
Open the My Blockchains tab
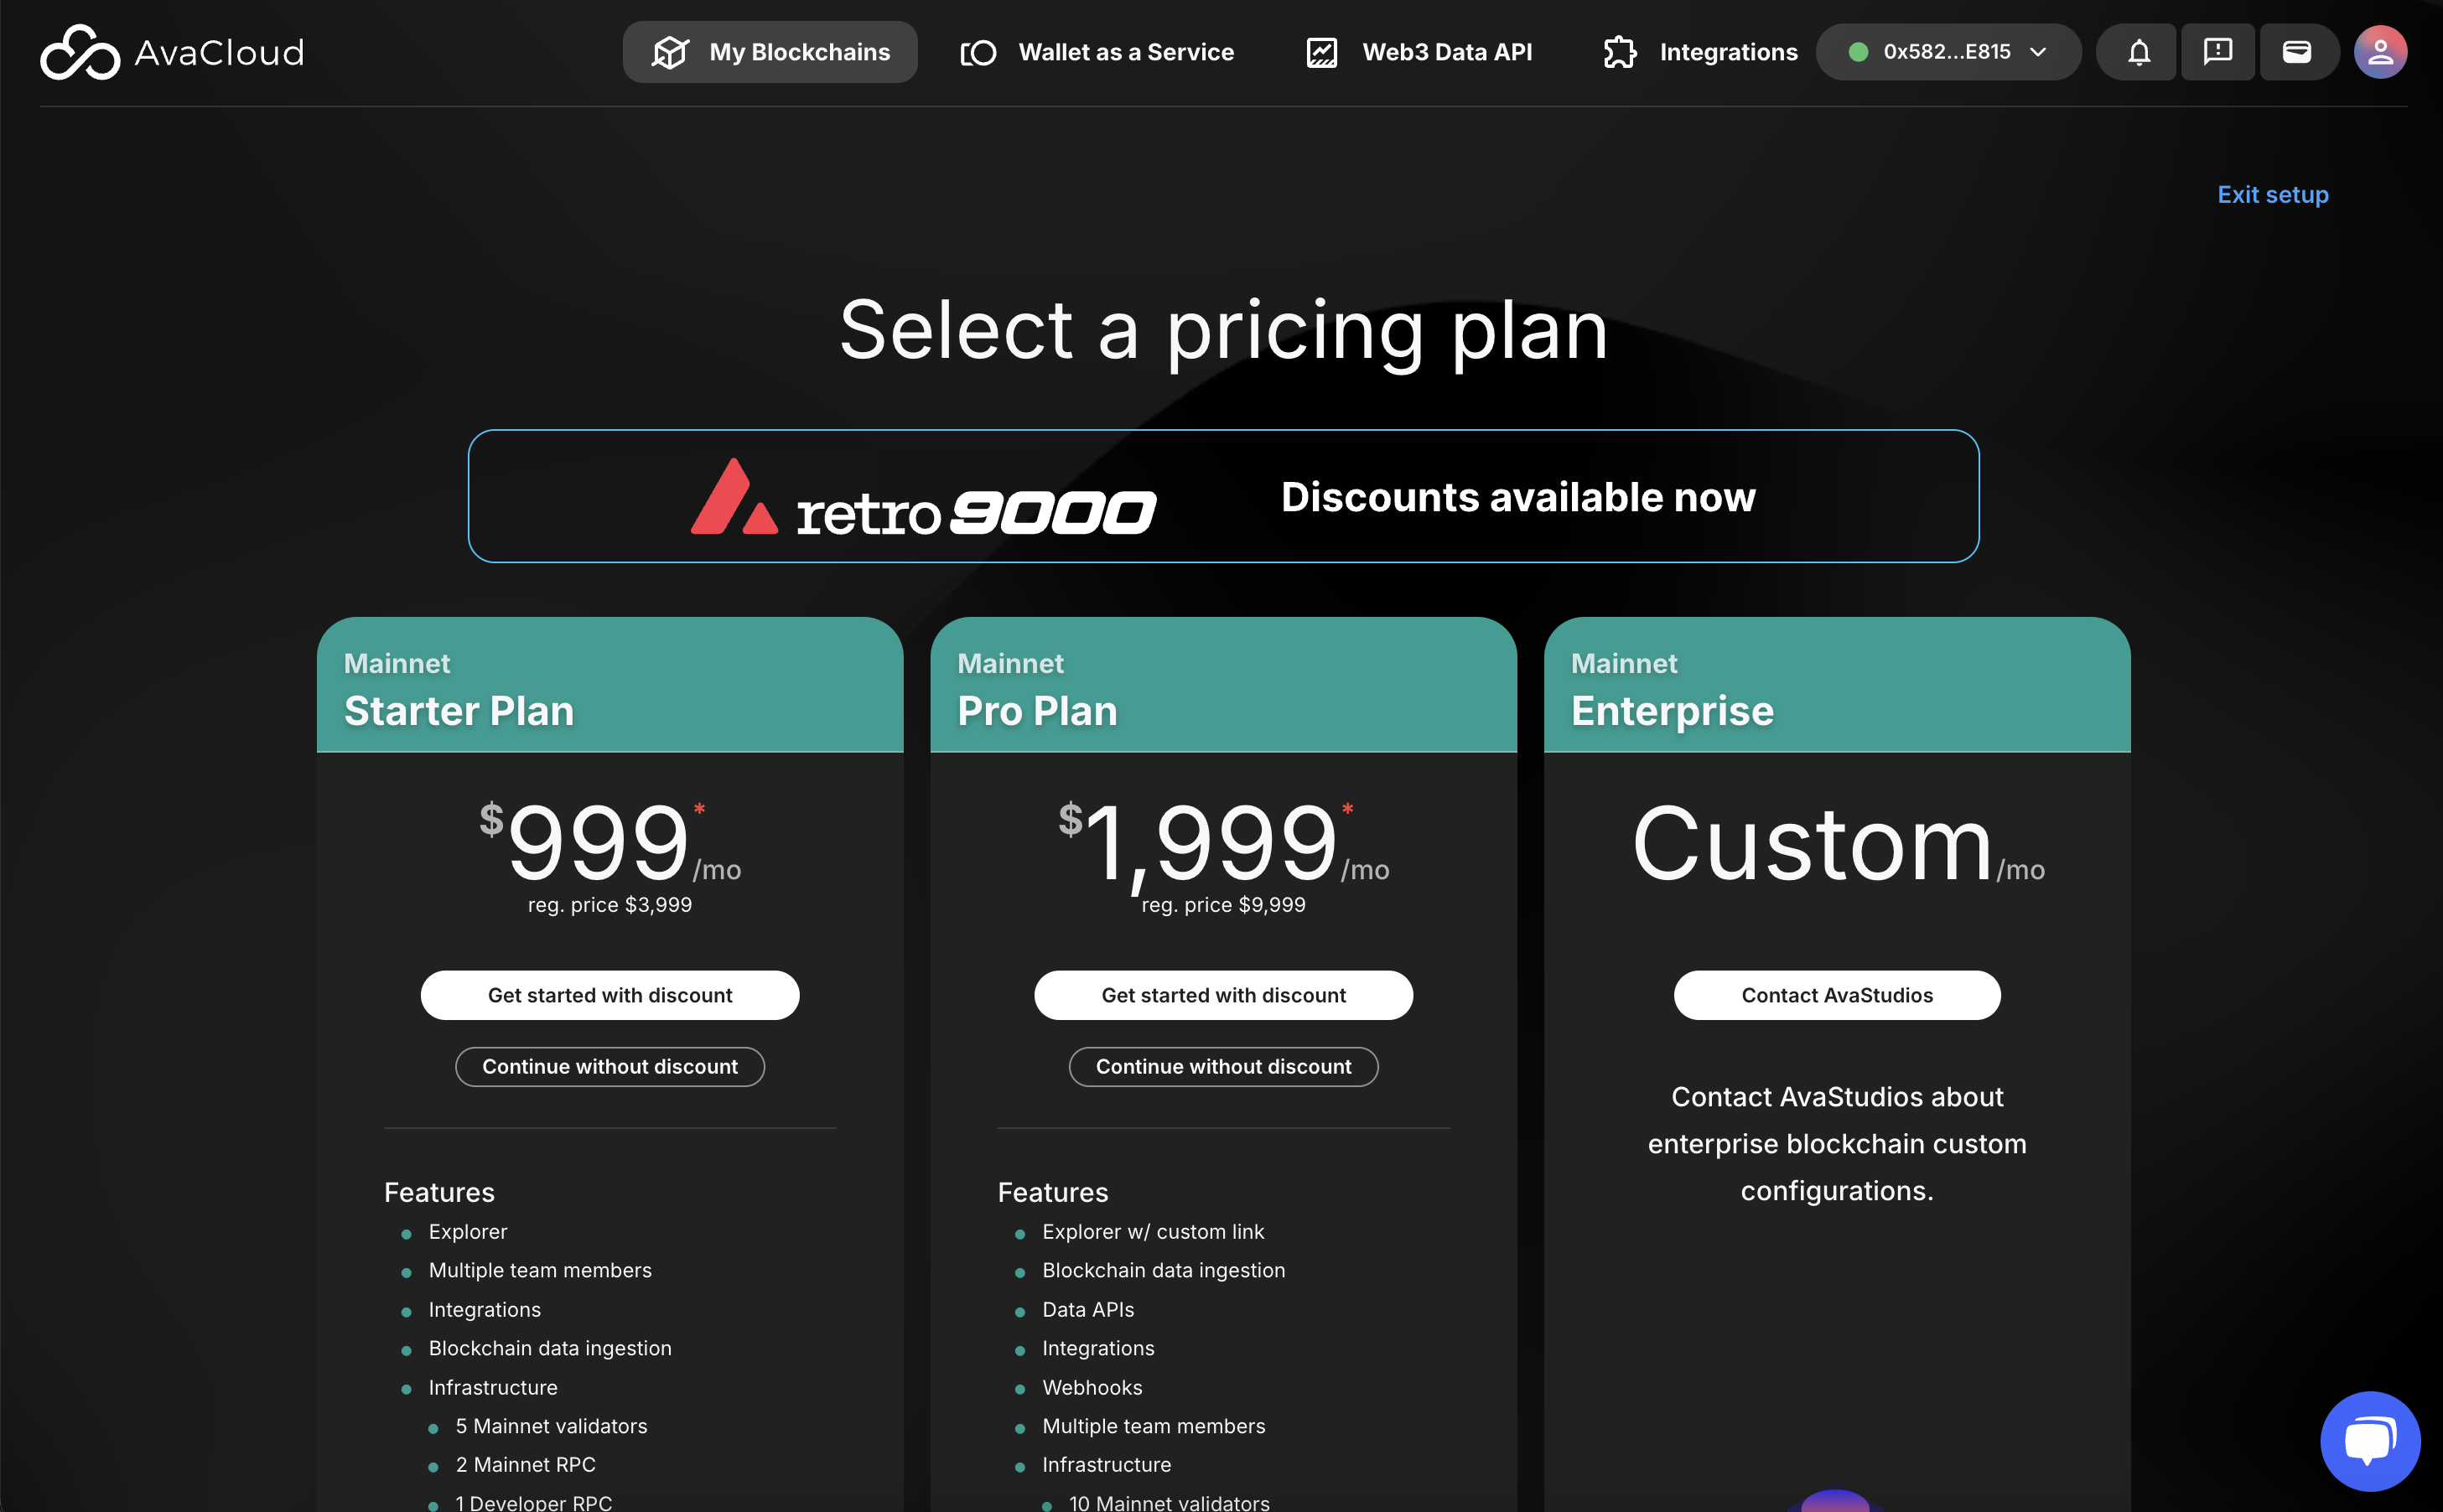click(770, 52)
